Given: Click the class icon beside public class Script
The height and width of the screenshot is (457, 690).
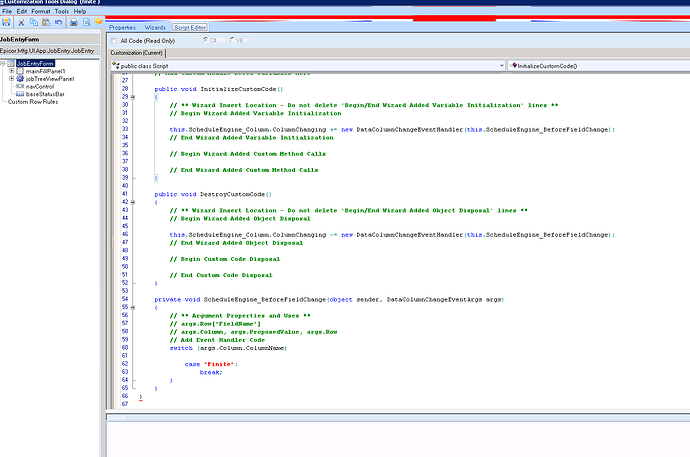Looking at the screenshot, I should point(116,66).
